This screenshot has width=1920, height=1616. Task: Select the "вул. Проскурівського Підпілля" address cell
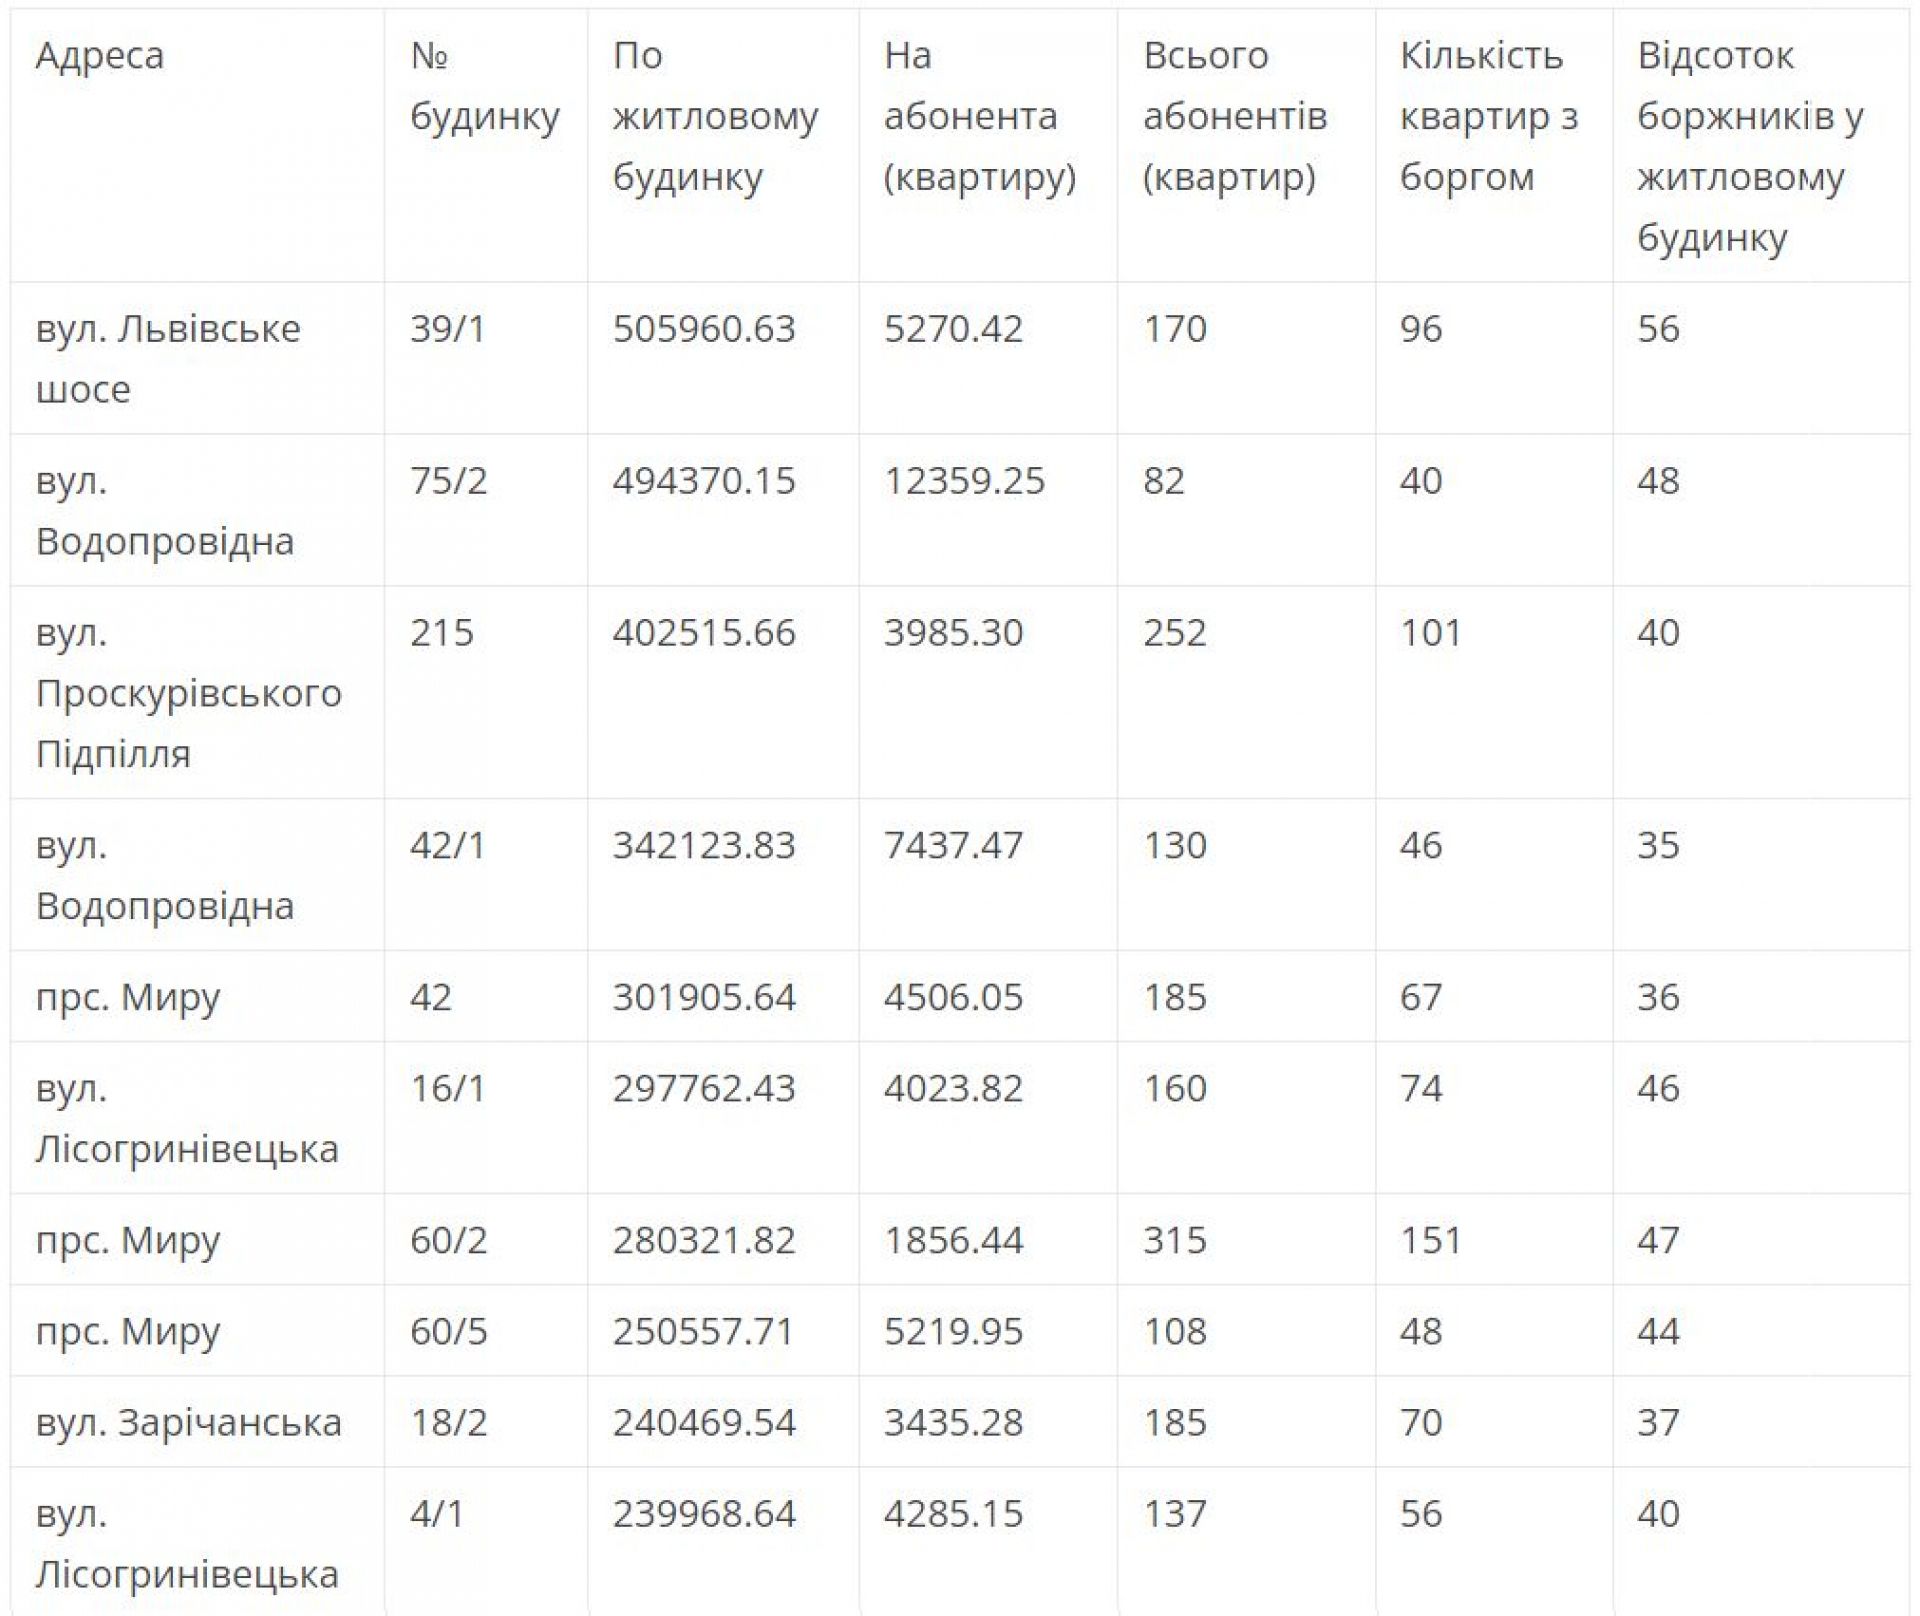pos(188,692)
